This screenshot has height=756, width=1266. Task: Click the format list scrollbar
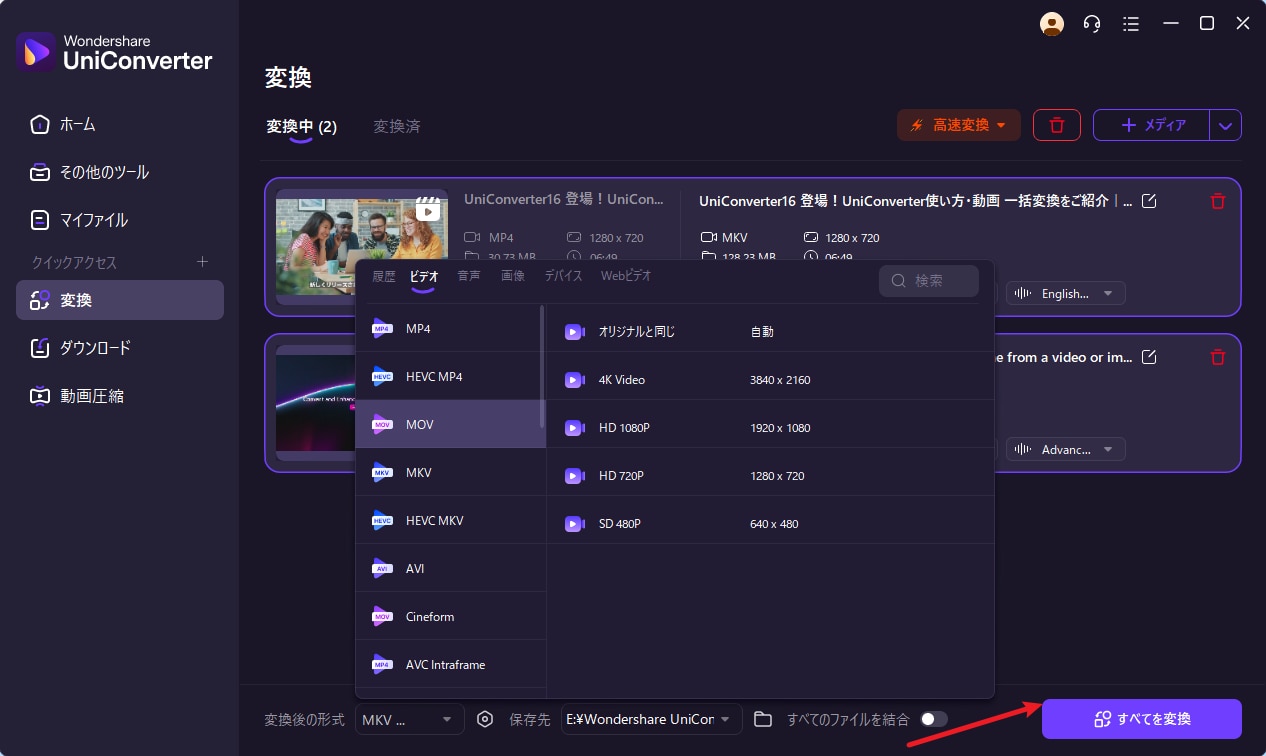tap(543, 365)
